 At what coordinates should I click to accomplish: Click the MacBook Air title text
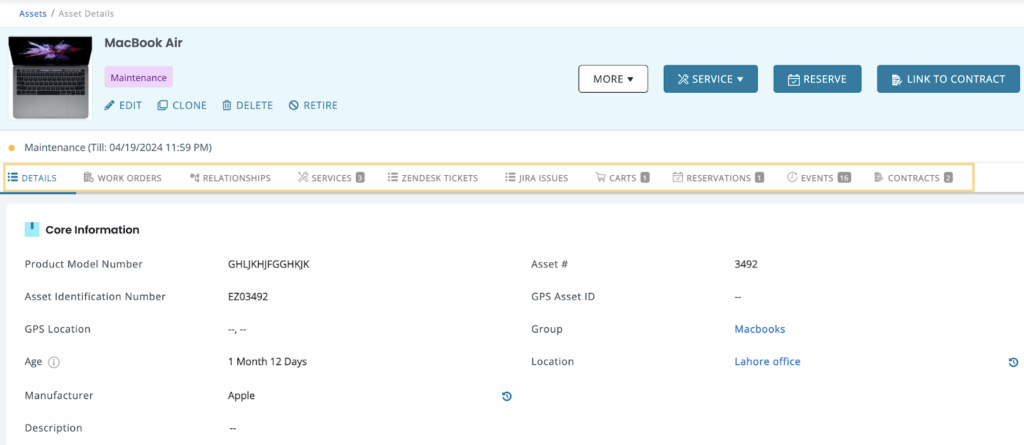point(143,44)
